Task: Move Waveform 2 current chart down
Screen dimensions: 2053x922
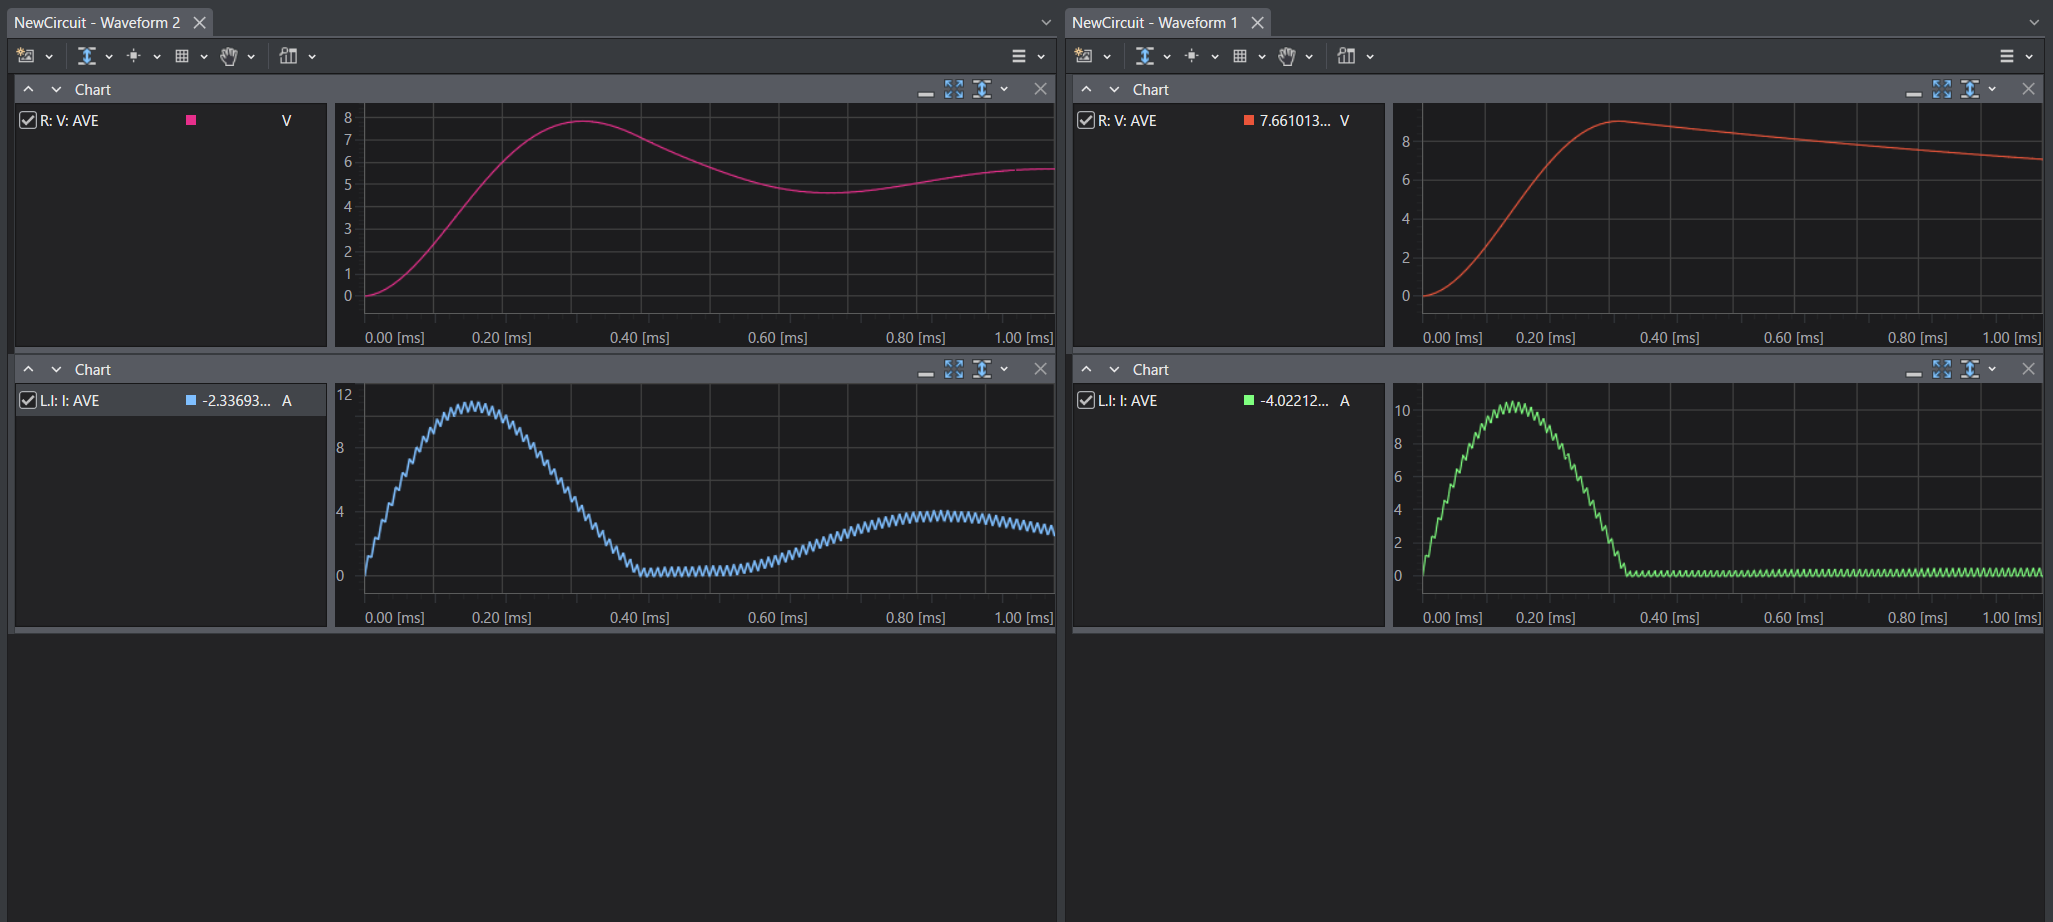Action: coord(56,370)
